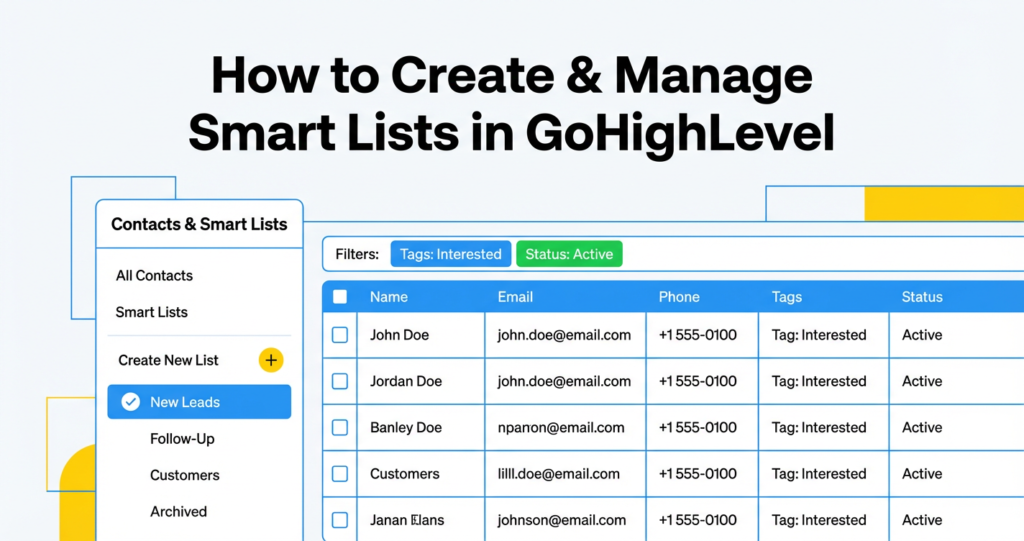Click Create New List label
This screenshot has height=541, width=1024.
pos(168,360)
